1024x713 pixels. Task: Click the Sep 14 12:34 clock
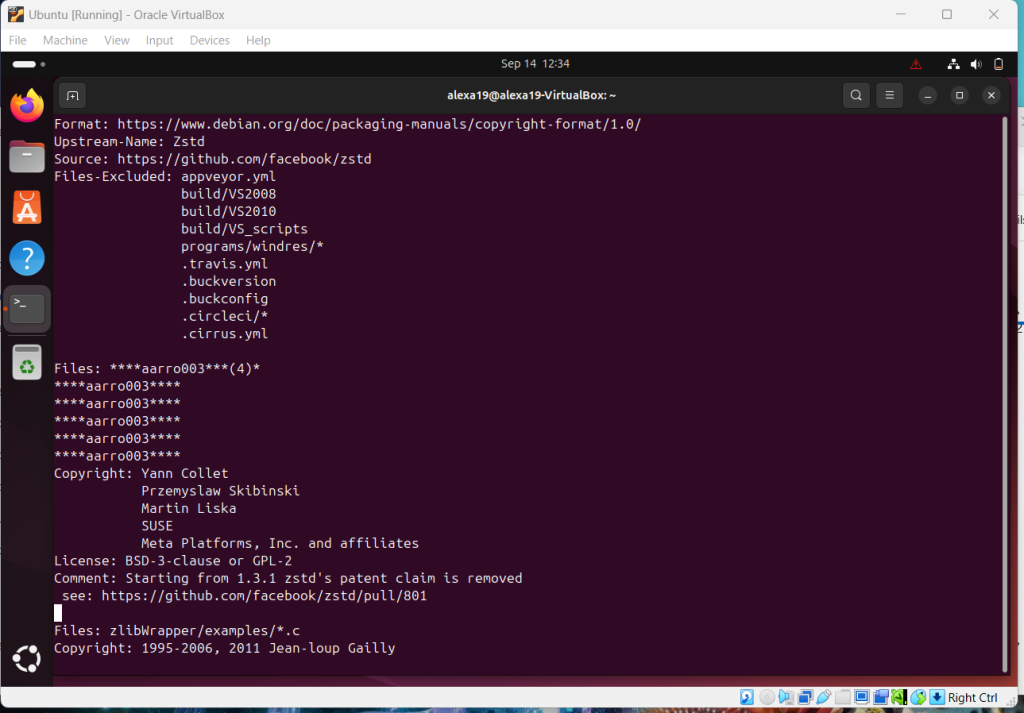535,64
